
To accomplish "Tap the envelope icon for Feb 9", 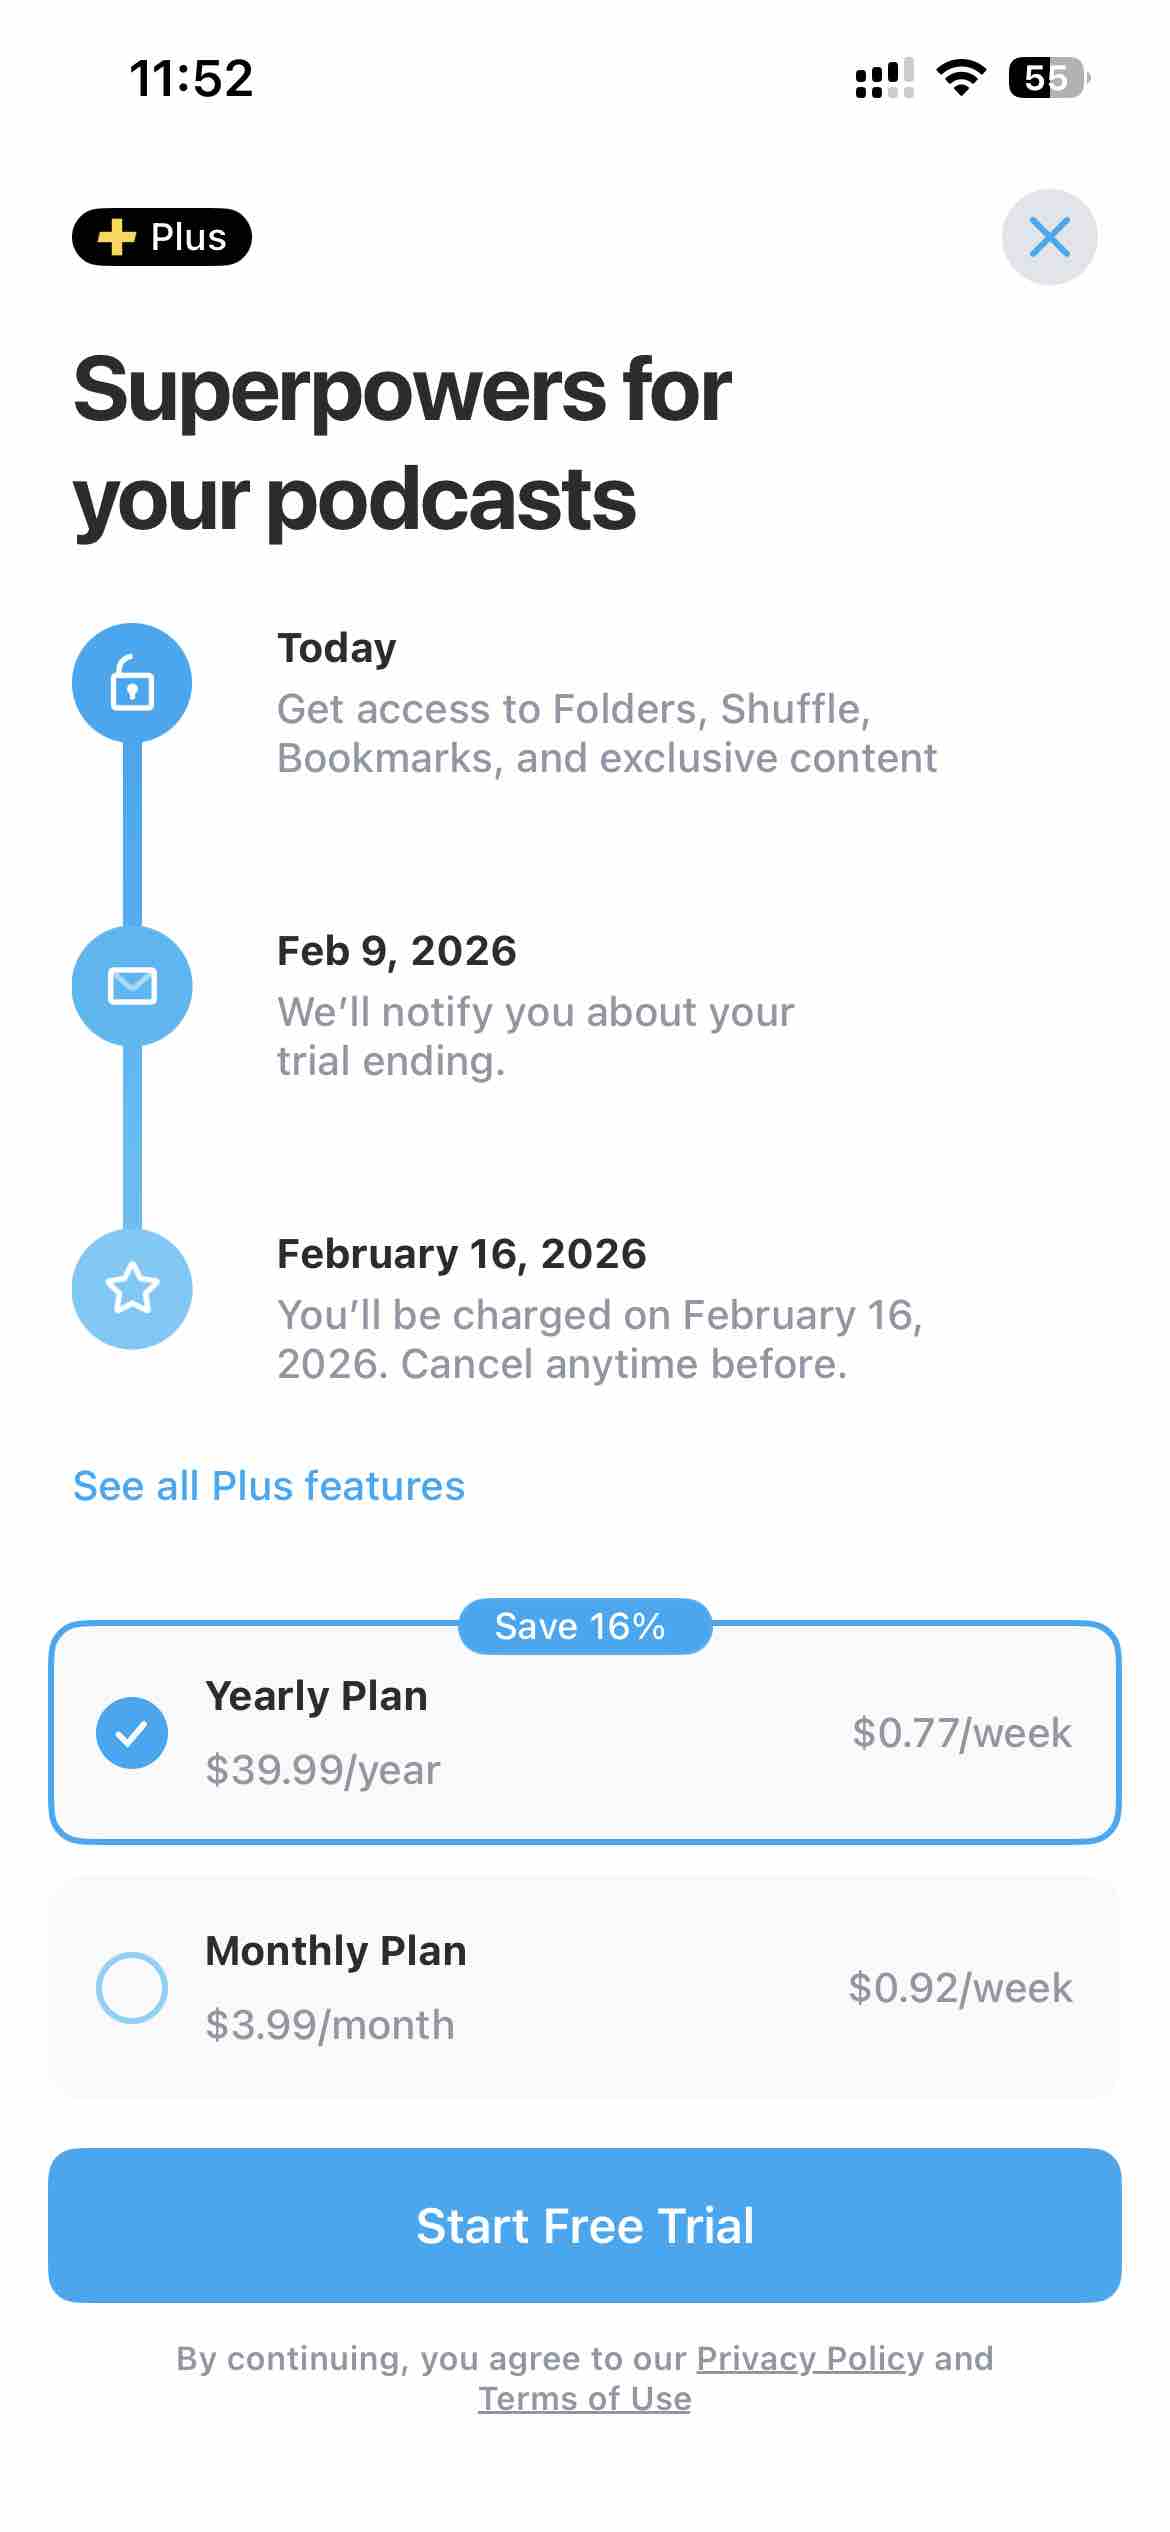I will 132,986.
